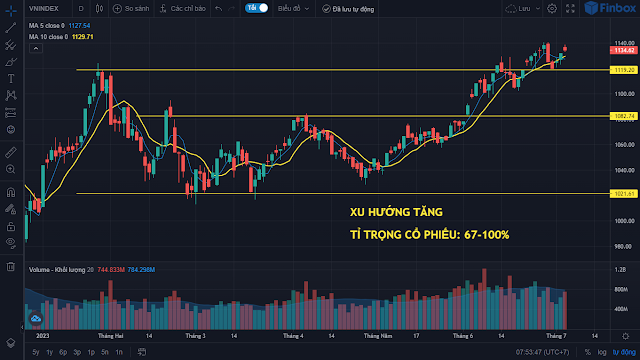The image size is (640, 360).
Task: Toggle tự động auto scale
Action: point(624,352)
